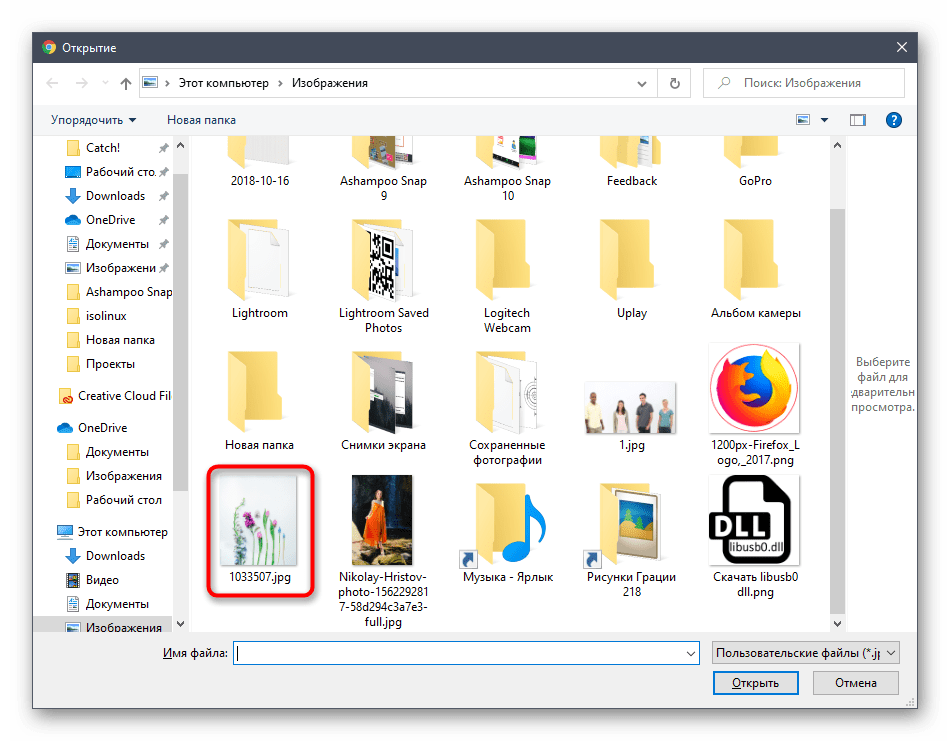The width and height of the screenshot is (950, 741).
Task: Click the change view icon
Action: pyautogui.click(x=803, y=120)
